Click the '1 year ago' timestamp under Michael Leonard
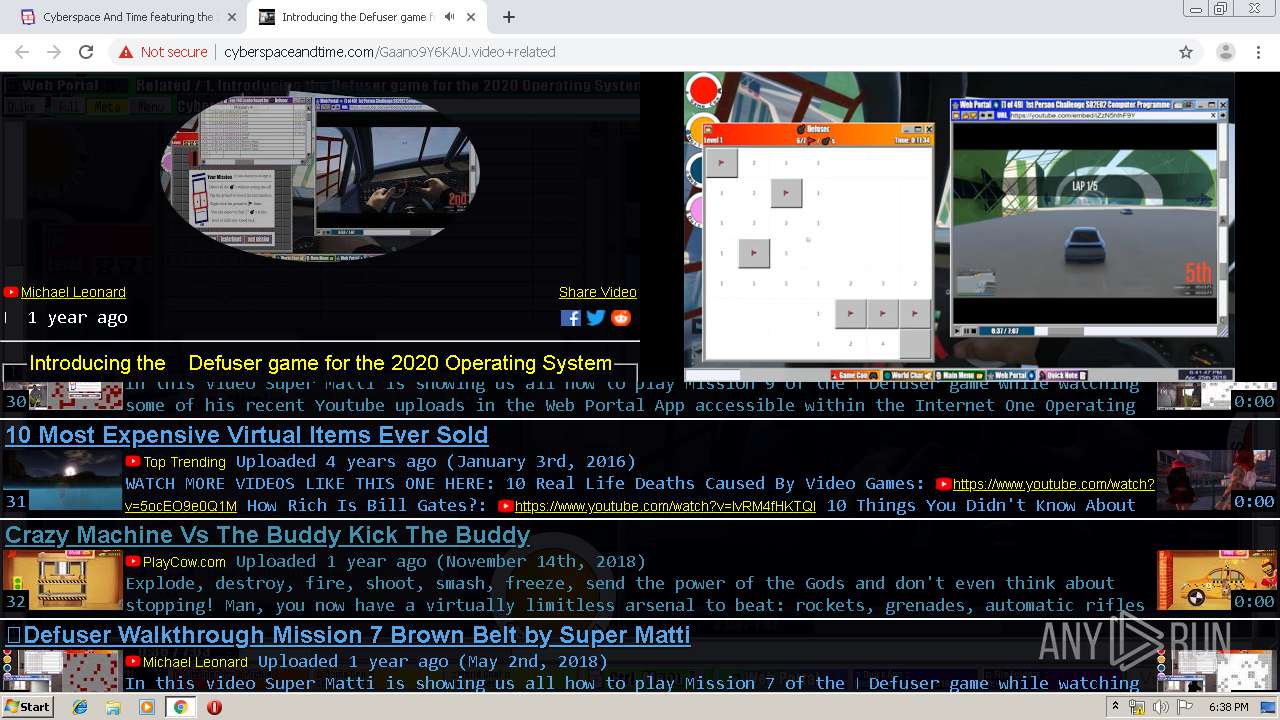This screenshot has height=720, width=1280. (77, 318)
